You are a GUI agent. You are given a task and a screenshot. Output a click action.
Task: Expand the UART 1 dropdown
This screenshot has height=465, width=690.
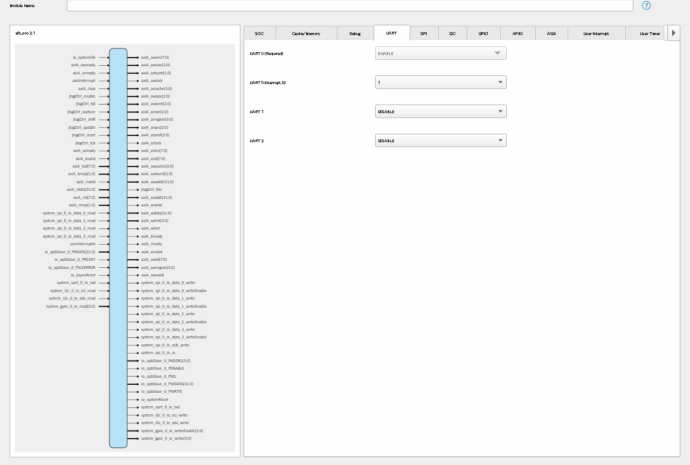(x=440, y=112)
